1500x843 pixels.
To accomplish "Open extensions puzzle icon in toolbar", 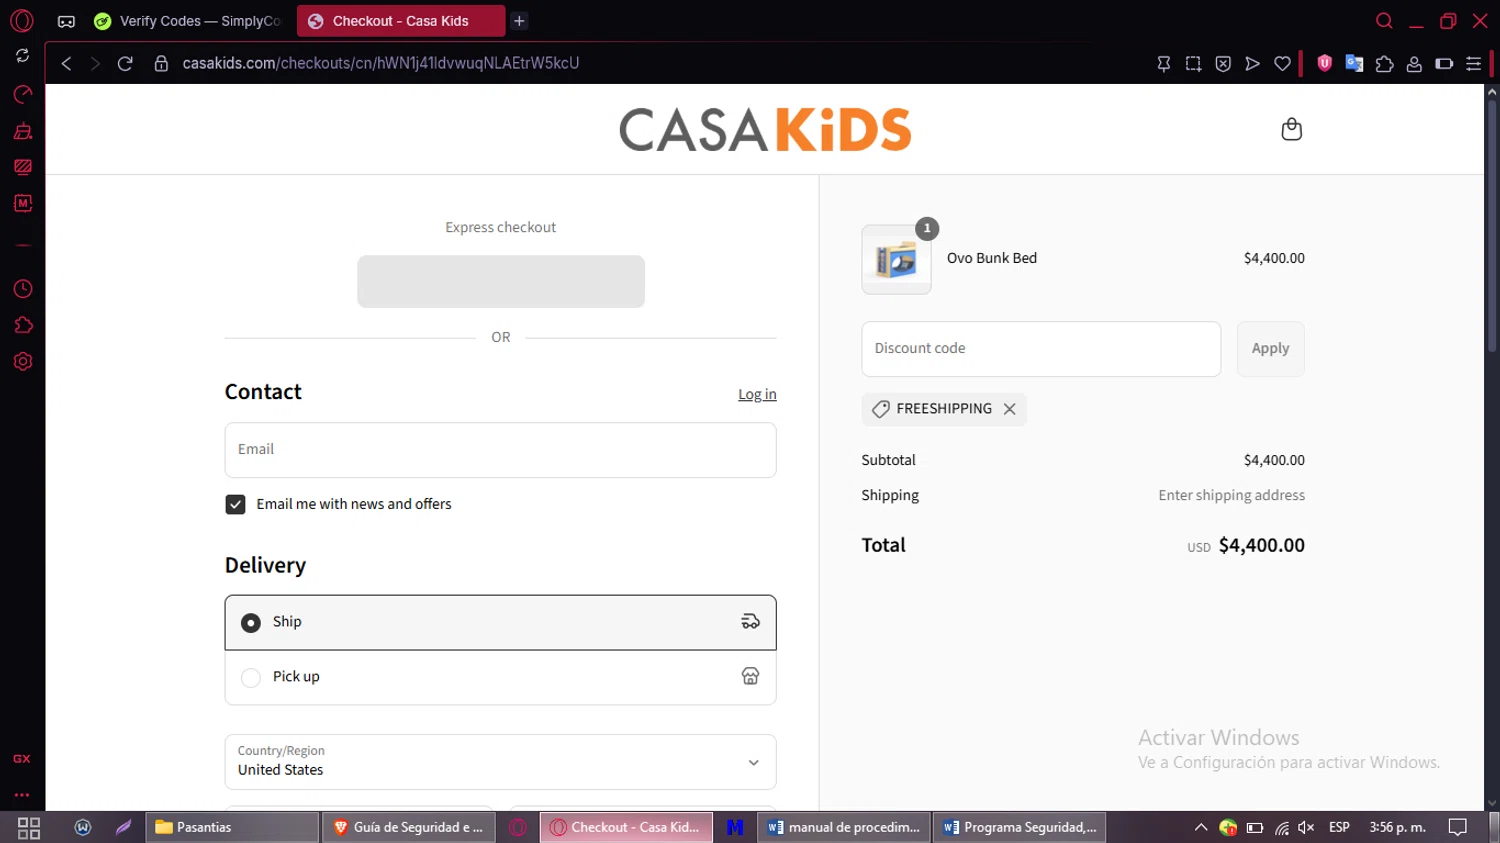I will tap(1384, 63).
